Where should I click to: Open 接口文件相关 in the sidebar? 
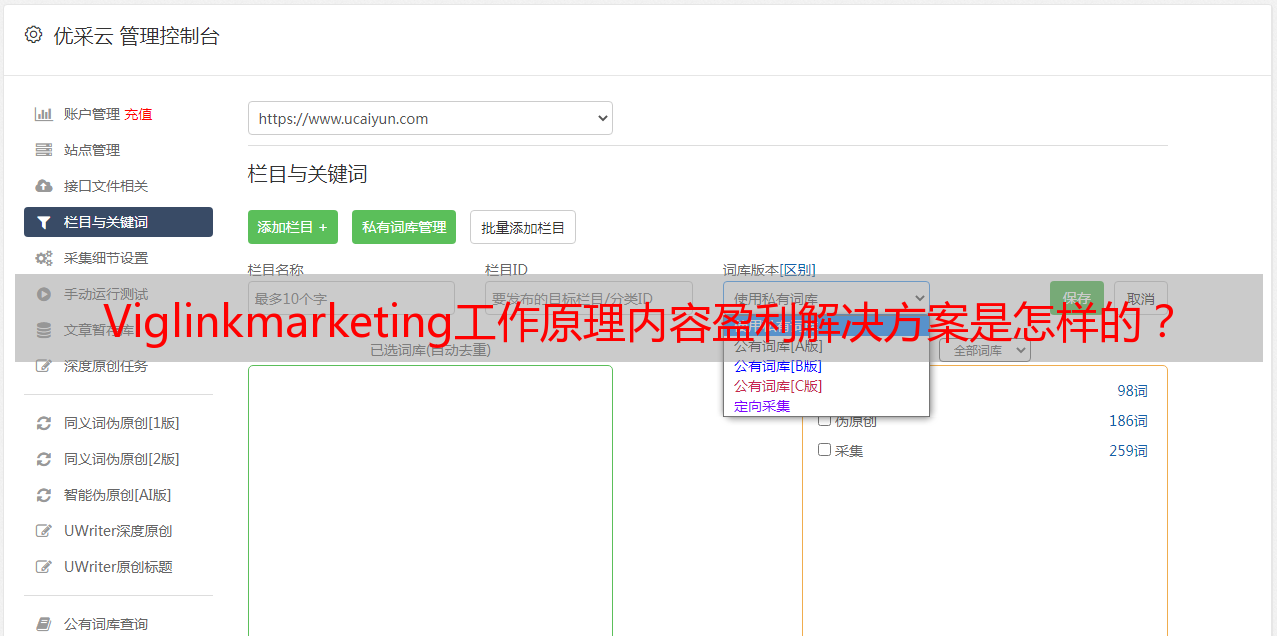click(106, 186)
